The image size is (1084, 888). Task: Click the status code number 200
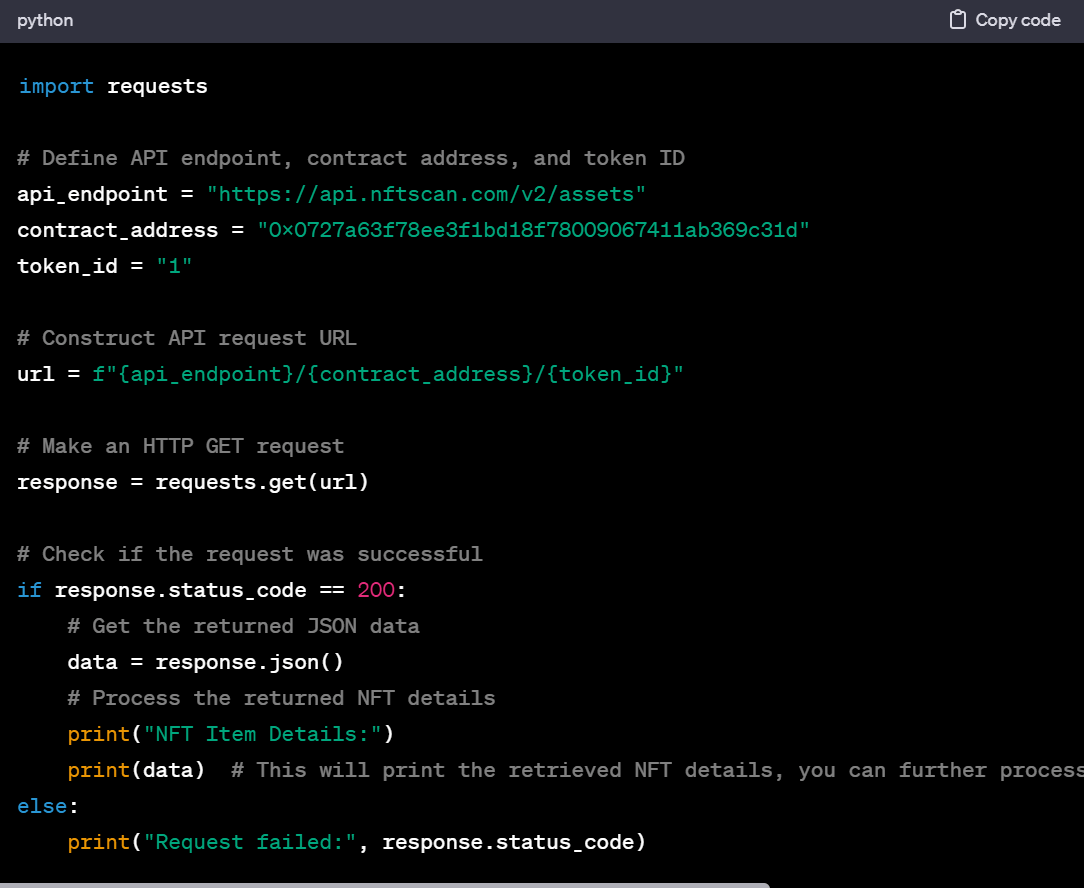[x=376, y=590]
